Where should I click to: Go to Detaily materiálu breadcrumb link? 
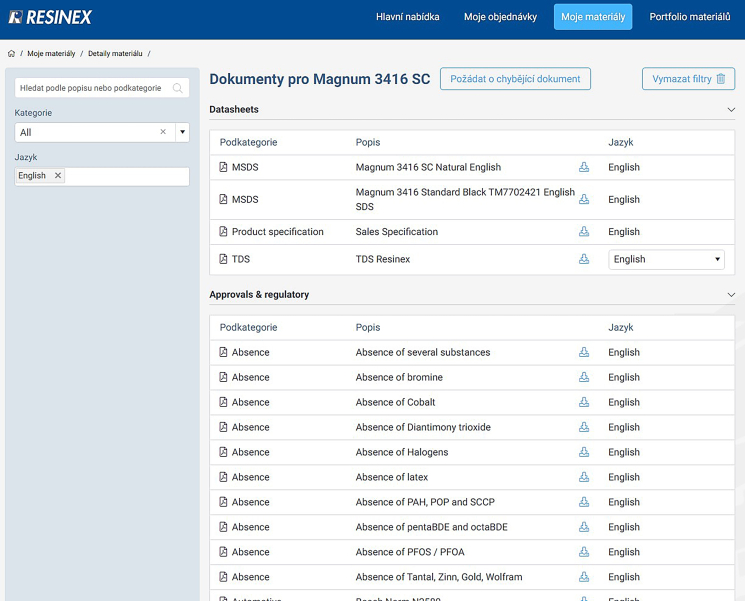pos(115,54)
